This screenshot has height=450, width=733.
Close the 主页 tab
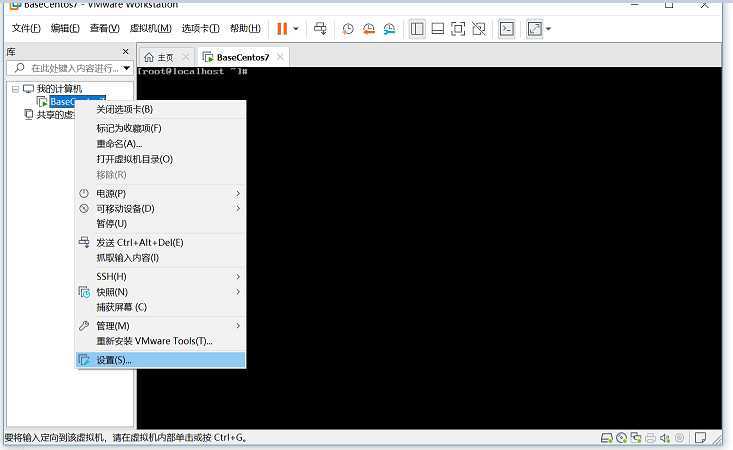pos(186,57)
